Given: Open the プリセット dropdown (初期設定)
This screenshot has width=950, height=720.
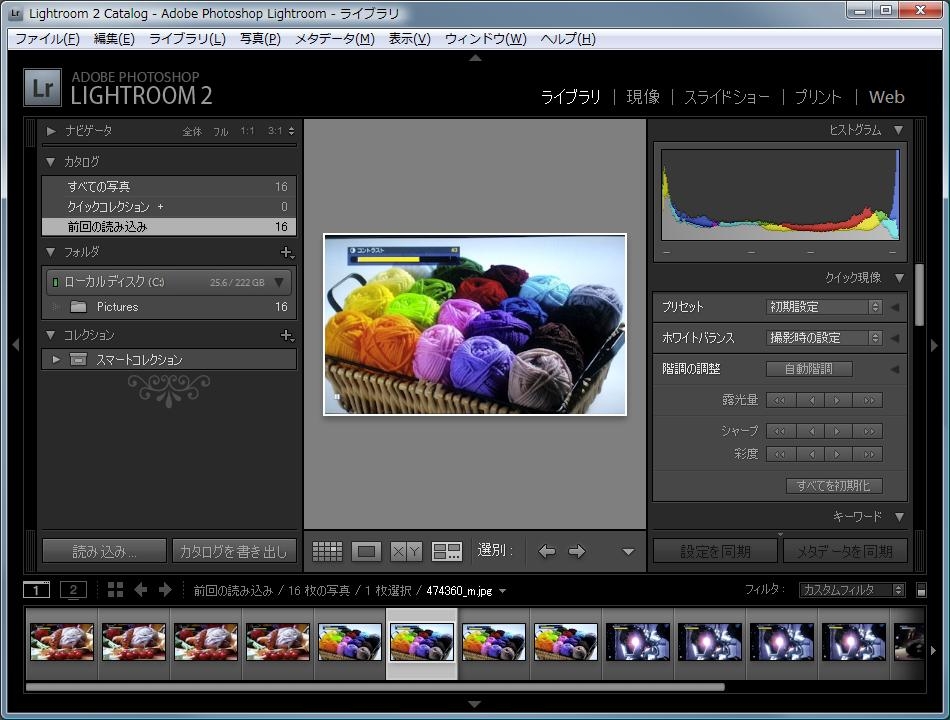Looking at the screenshot, I should tap(824, 307).
